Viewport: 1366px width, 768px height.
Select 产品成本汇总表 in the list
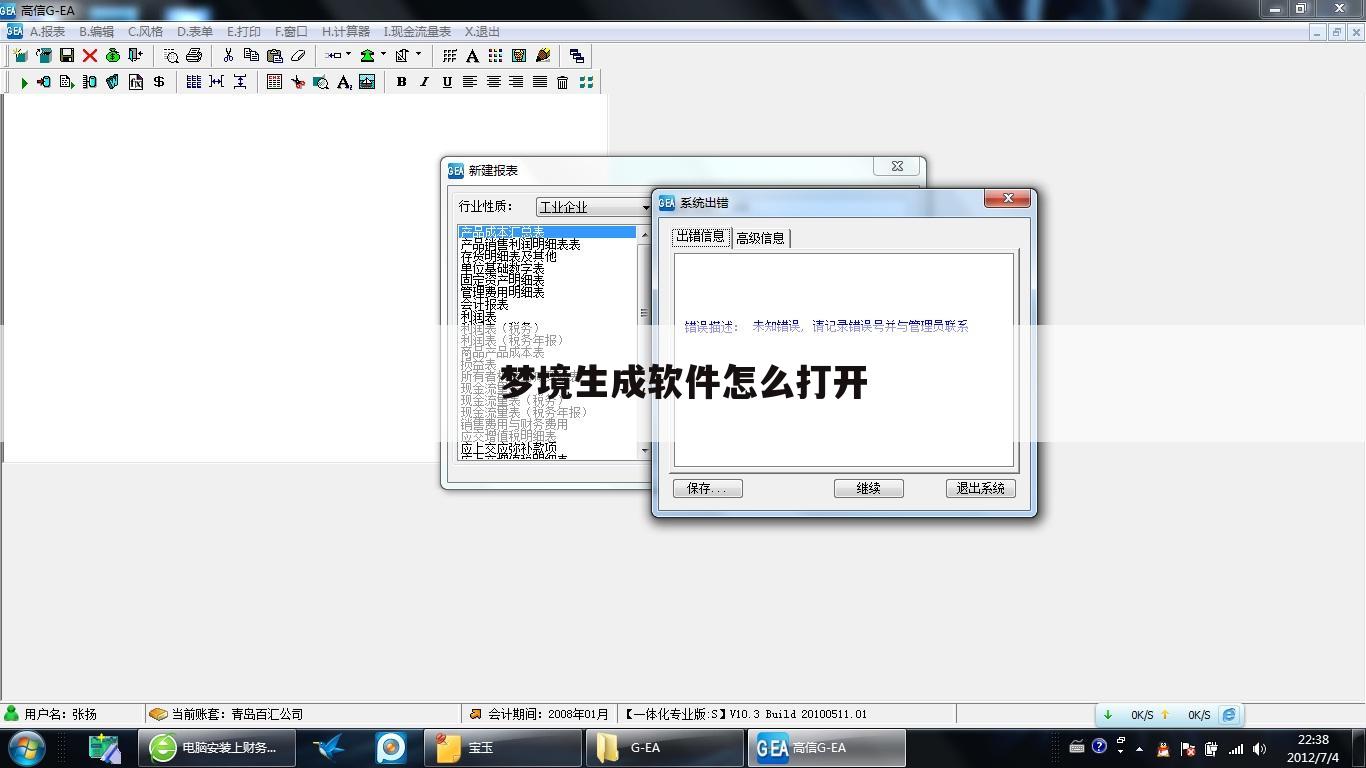[547, 232]
